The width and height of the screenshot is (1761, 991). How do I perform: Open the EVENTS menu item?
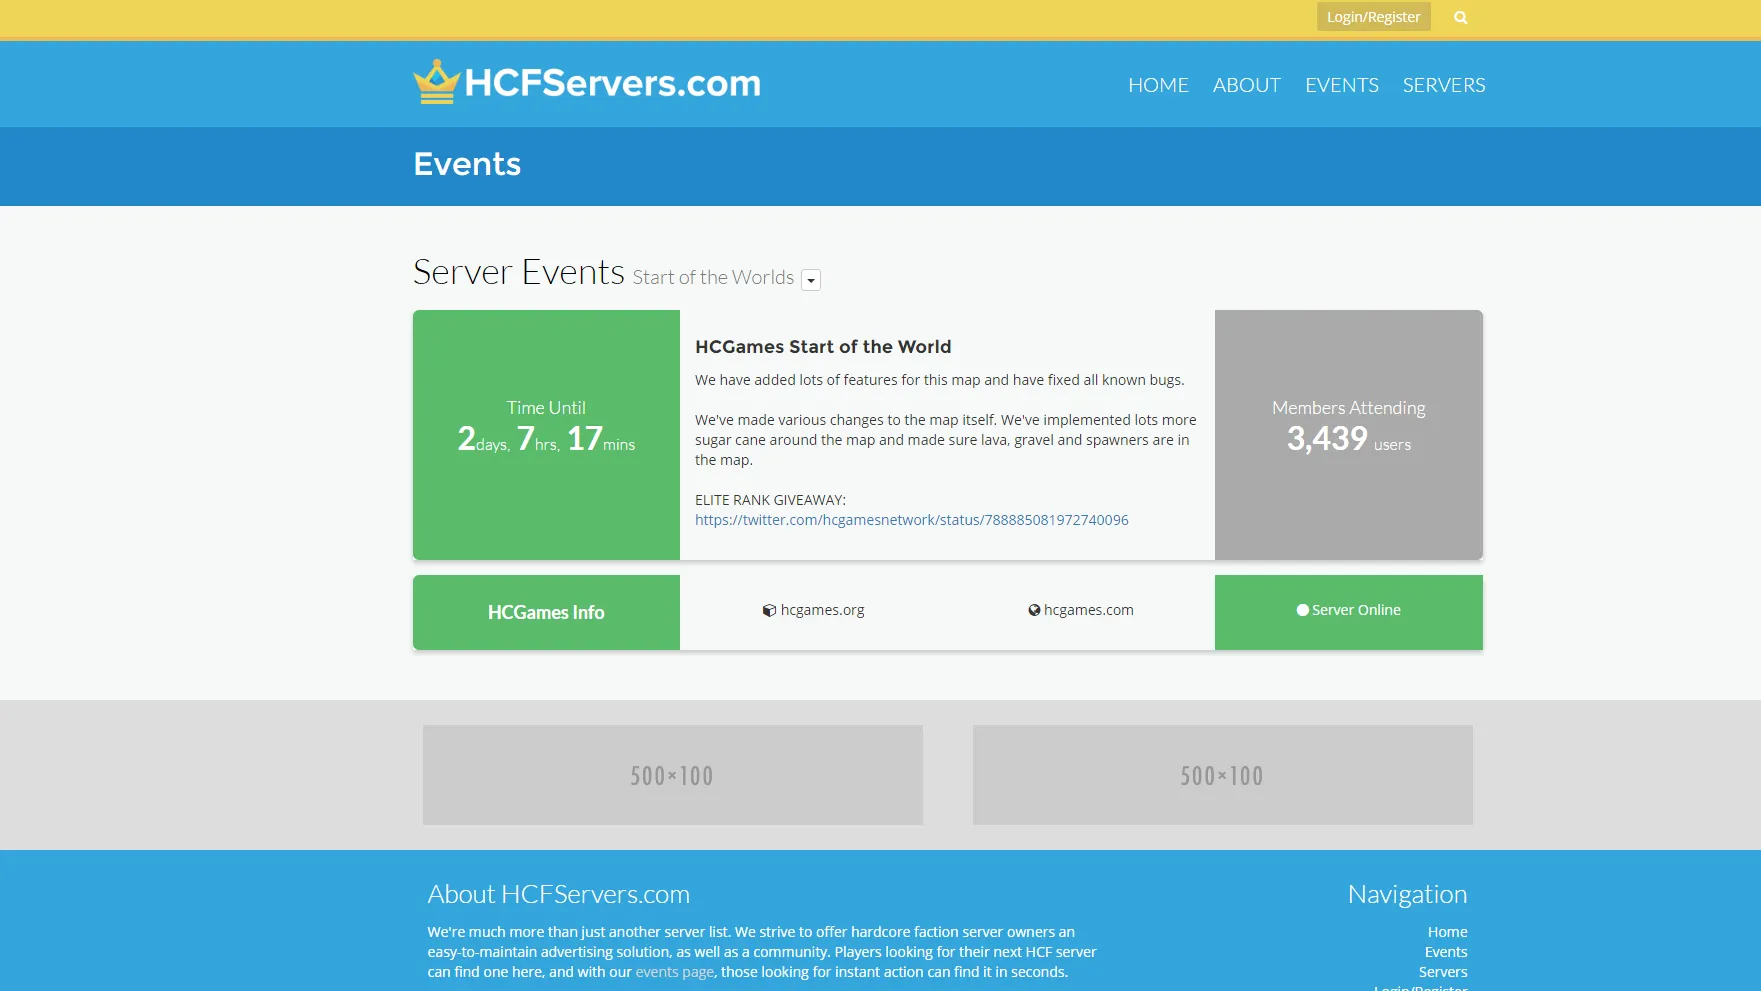click(1342, 85)
